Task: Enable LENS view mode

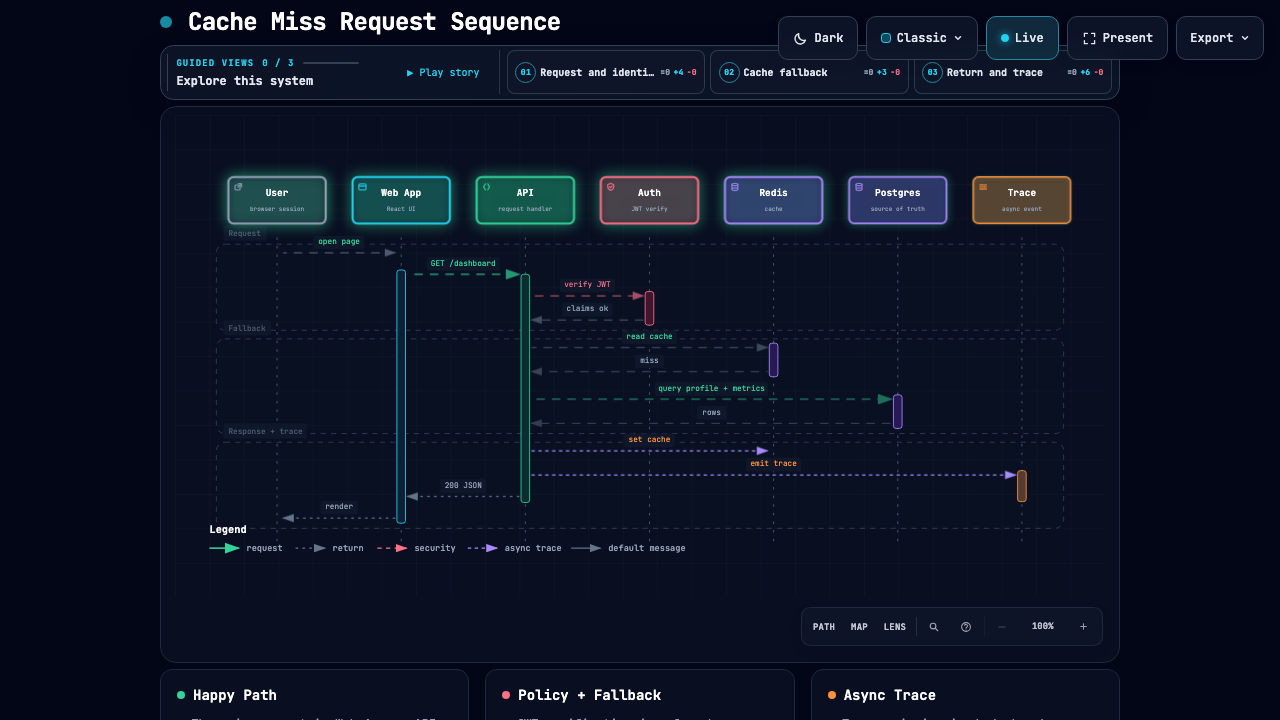Action: pyautogui.click(x=895, y=627)
